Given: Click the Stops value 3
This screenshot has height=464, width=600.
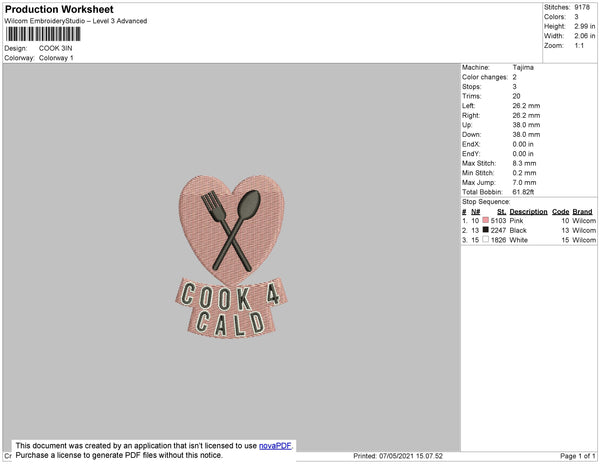Looking at the screenshot, I should tap(514, 86).
